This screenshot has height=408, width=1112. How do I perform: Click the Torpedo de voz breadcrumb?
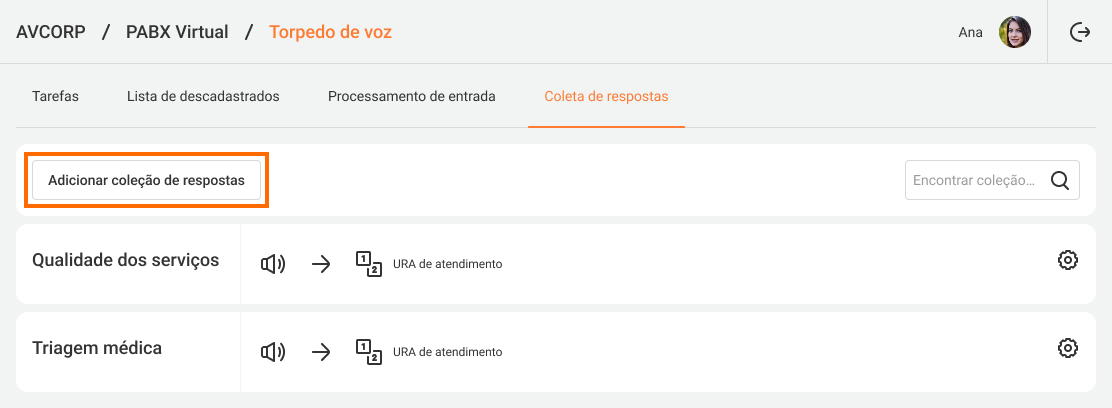tap(330, 32)
